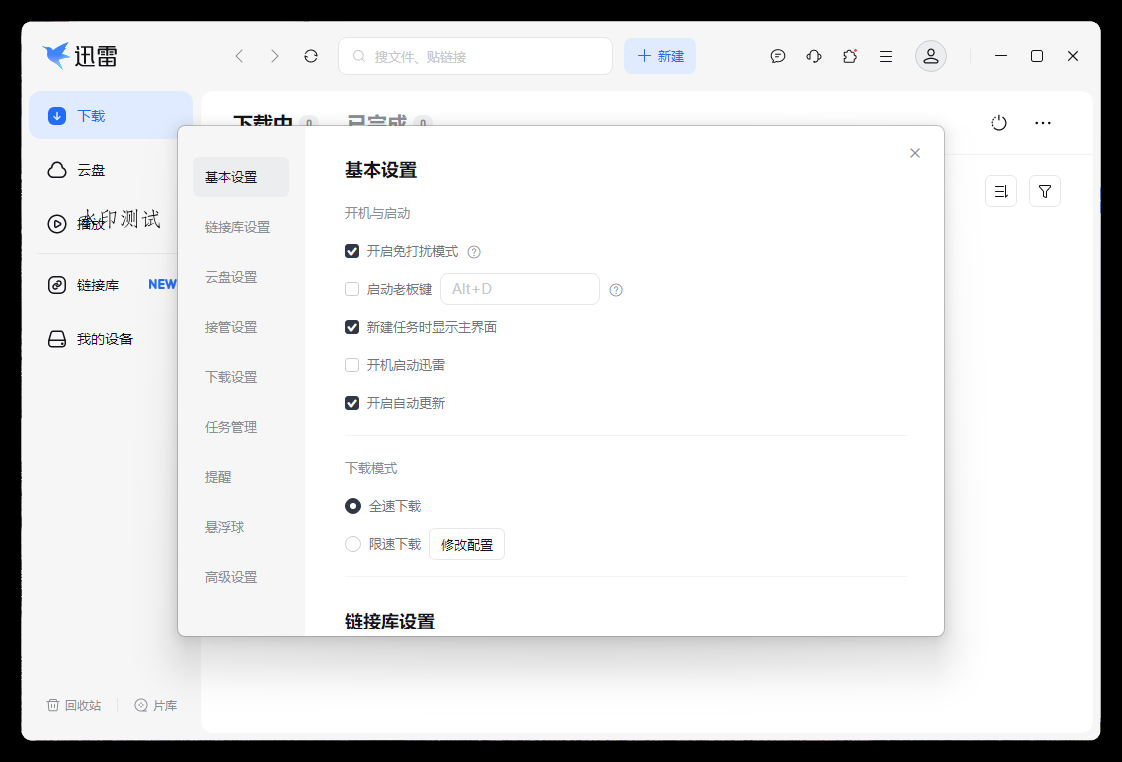
Task: Click the user avatar icon
Action: point(930,56)
